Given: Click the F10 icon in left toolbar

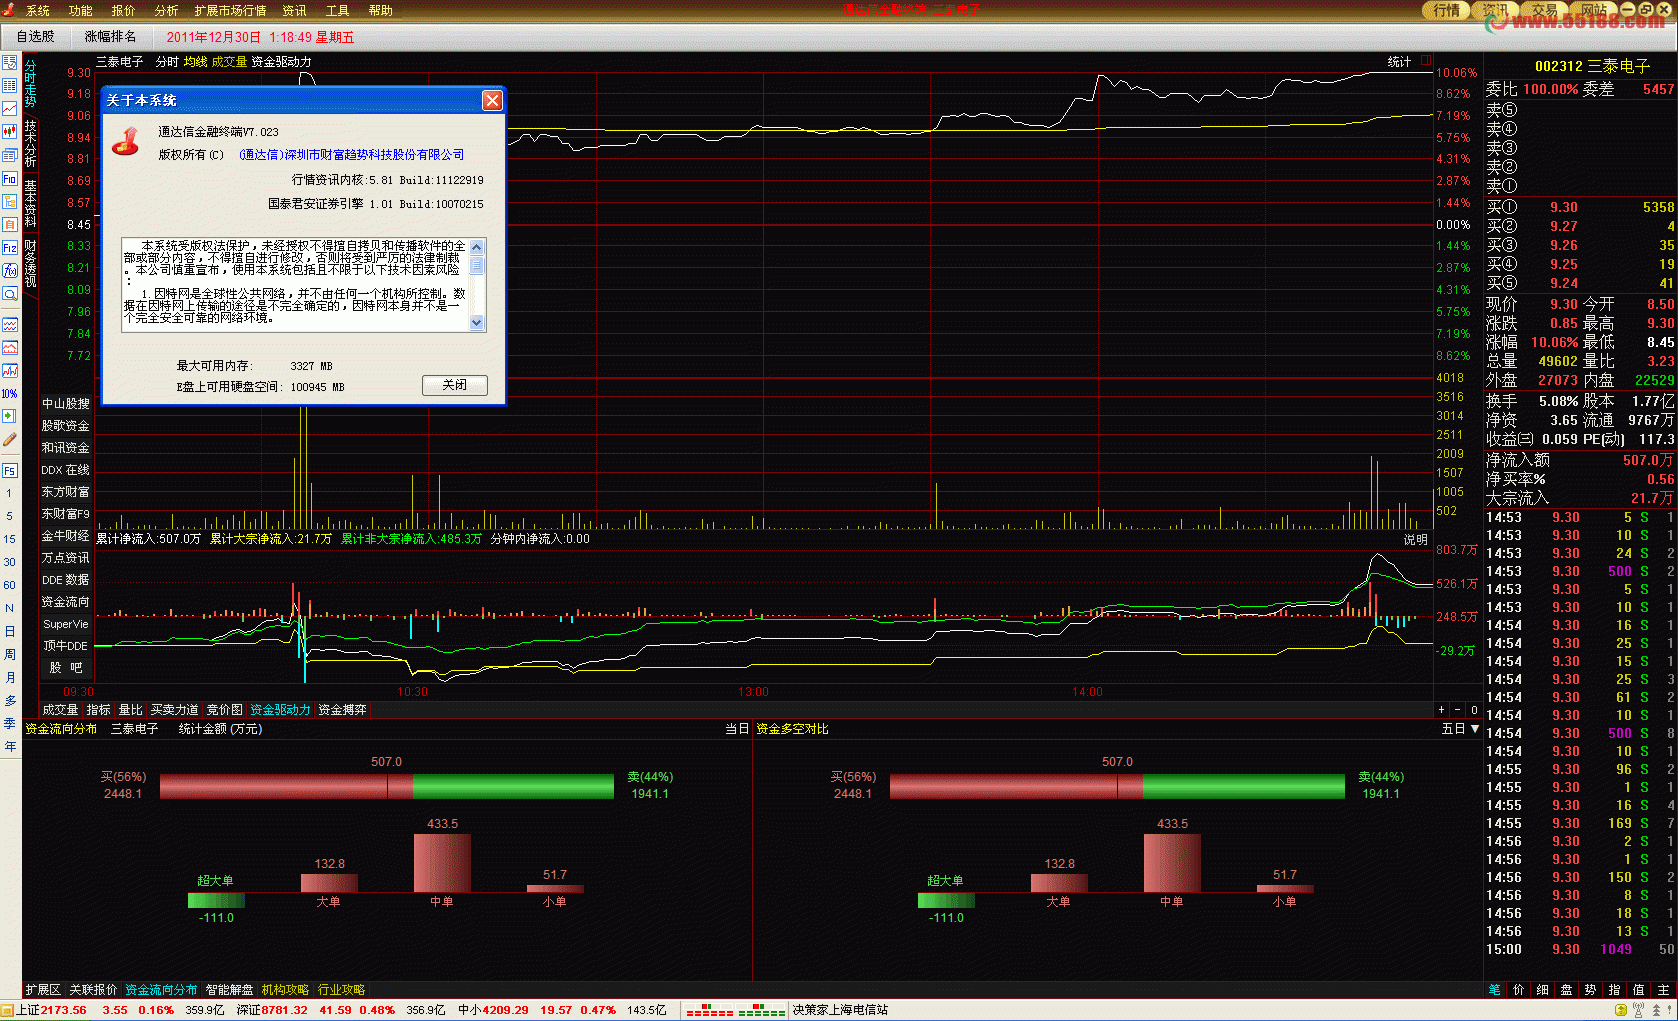Looking at the screenshot, I should (x=9, y=179).
